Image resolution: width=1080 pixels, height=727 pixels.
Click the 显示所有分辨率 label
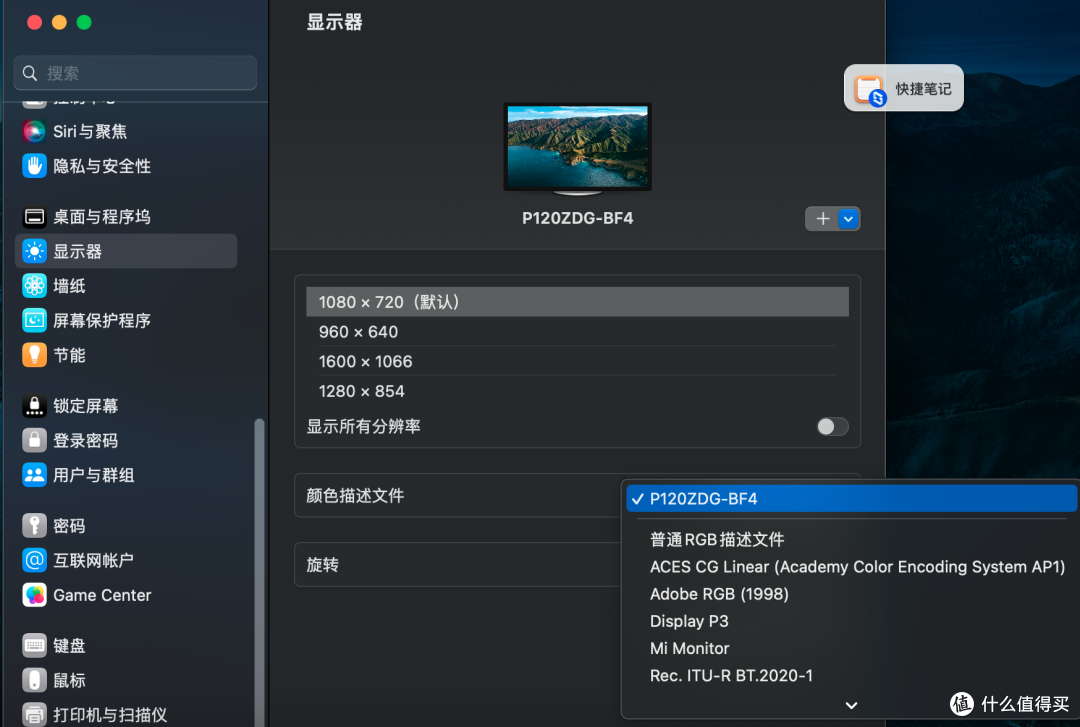click(363, 427)
